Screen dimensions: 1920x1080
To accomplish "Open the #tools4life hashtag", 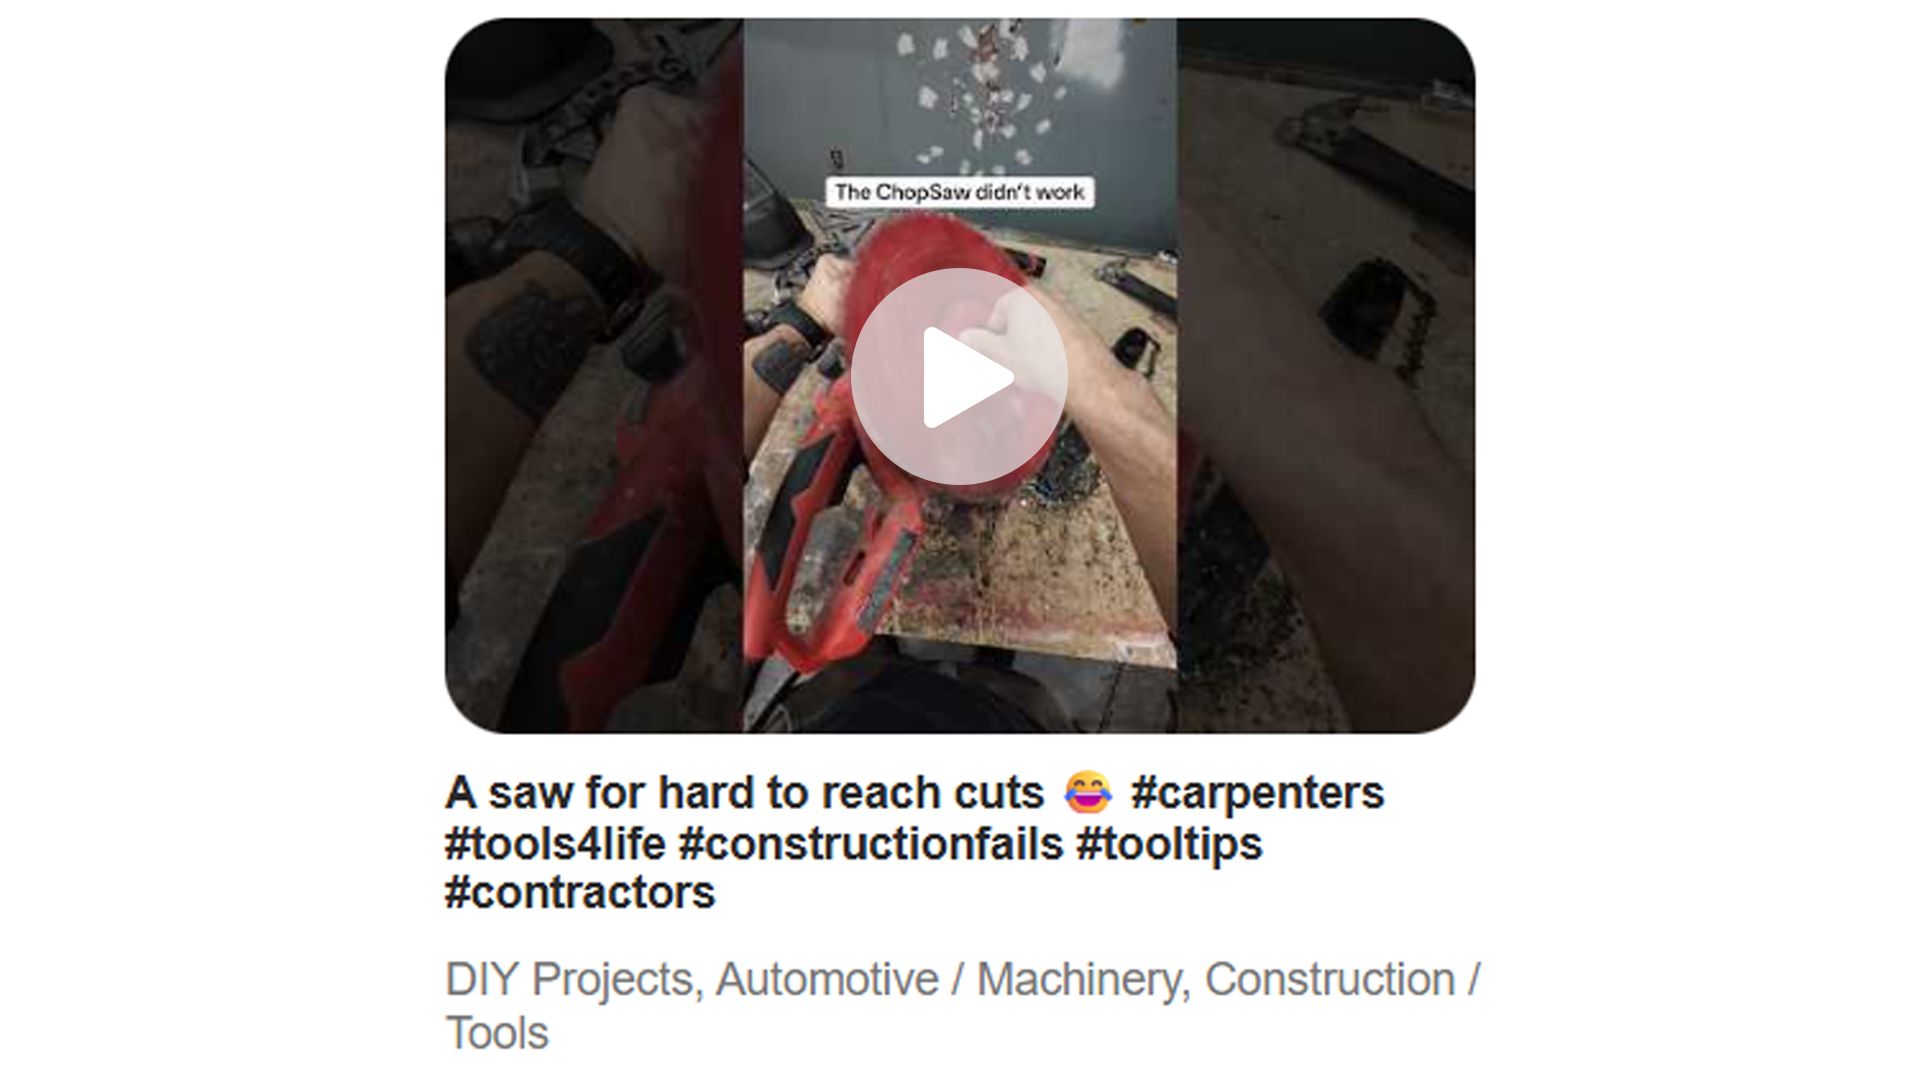I will click(555, 843).
